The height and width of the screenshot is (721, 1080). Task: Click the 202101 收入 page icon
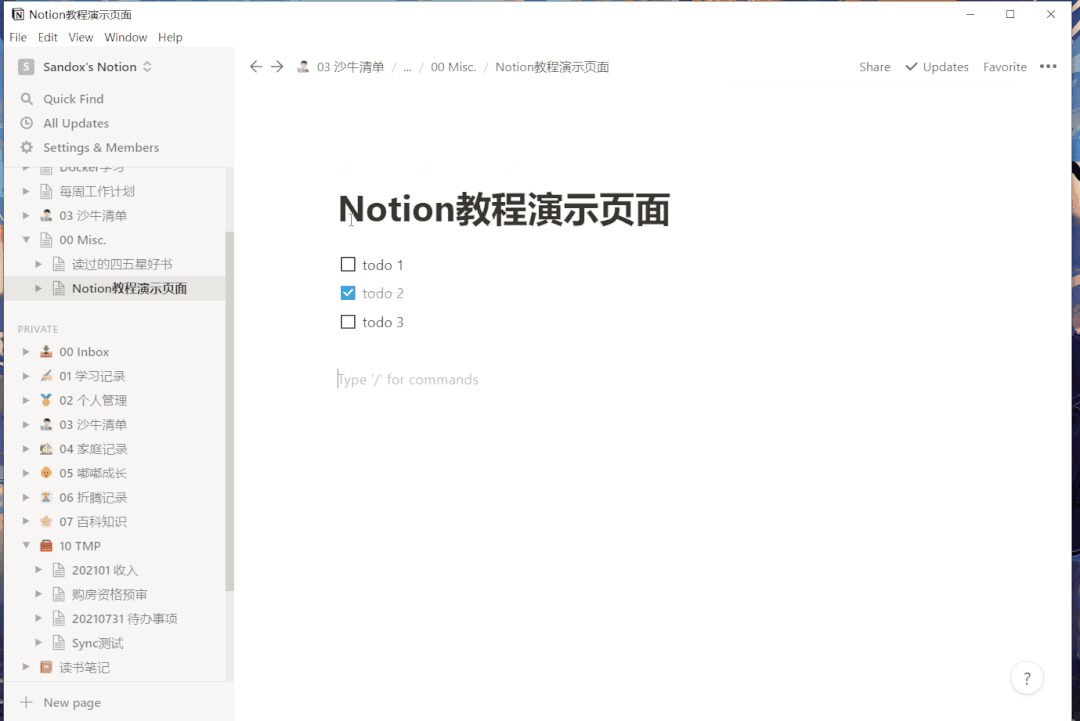pyautogui.click(x=59, y=570)
